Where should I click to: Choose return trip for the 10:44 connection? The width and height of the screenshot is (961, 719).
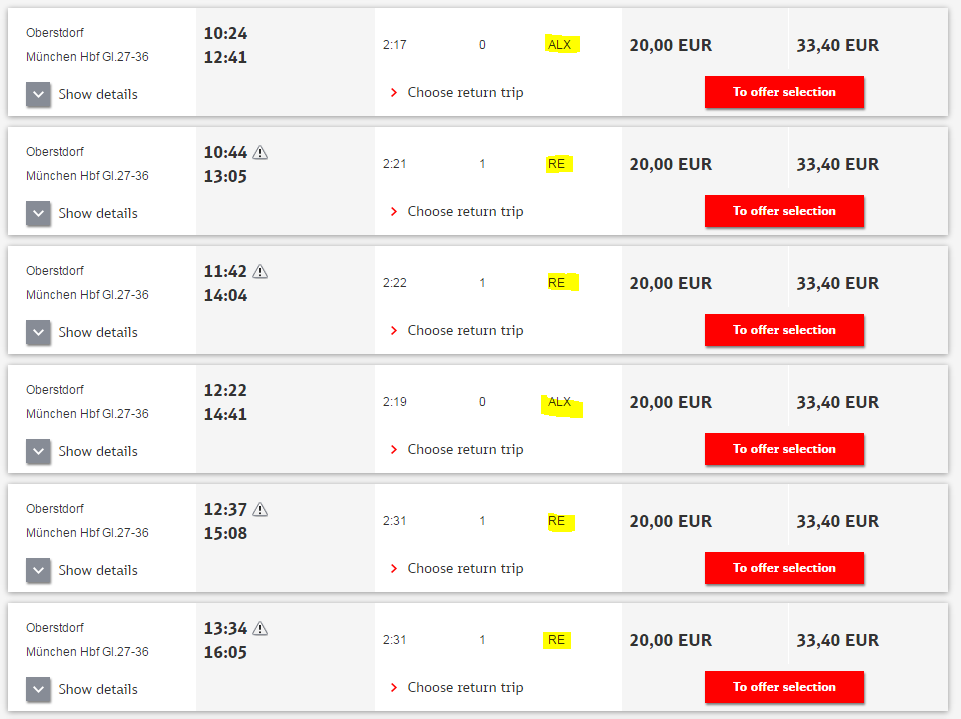(x=465, y=211)
